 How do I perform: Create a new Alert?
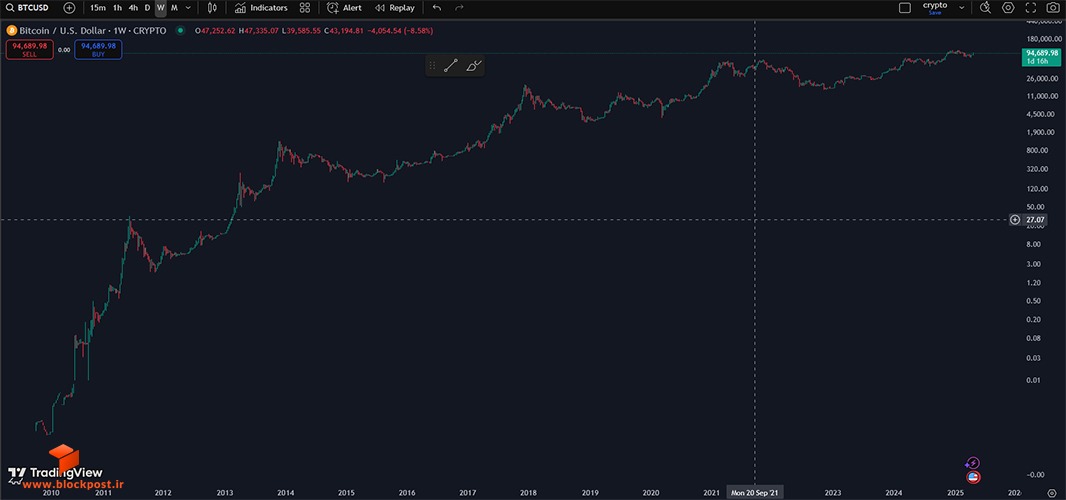(x=344, y=8)
